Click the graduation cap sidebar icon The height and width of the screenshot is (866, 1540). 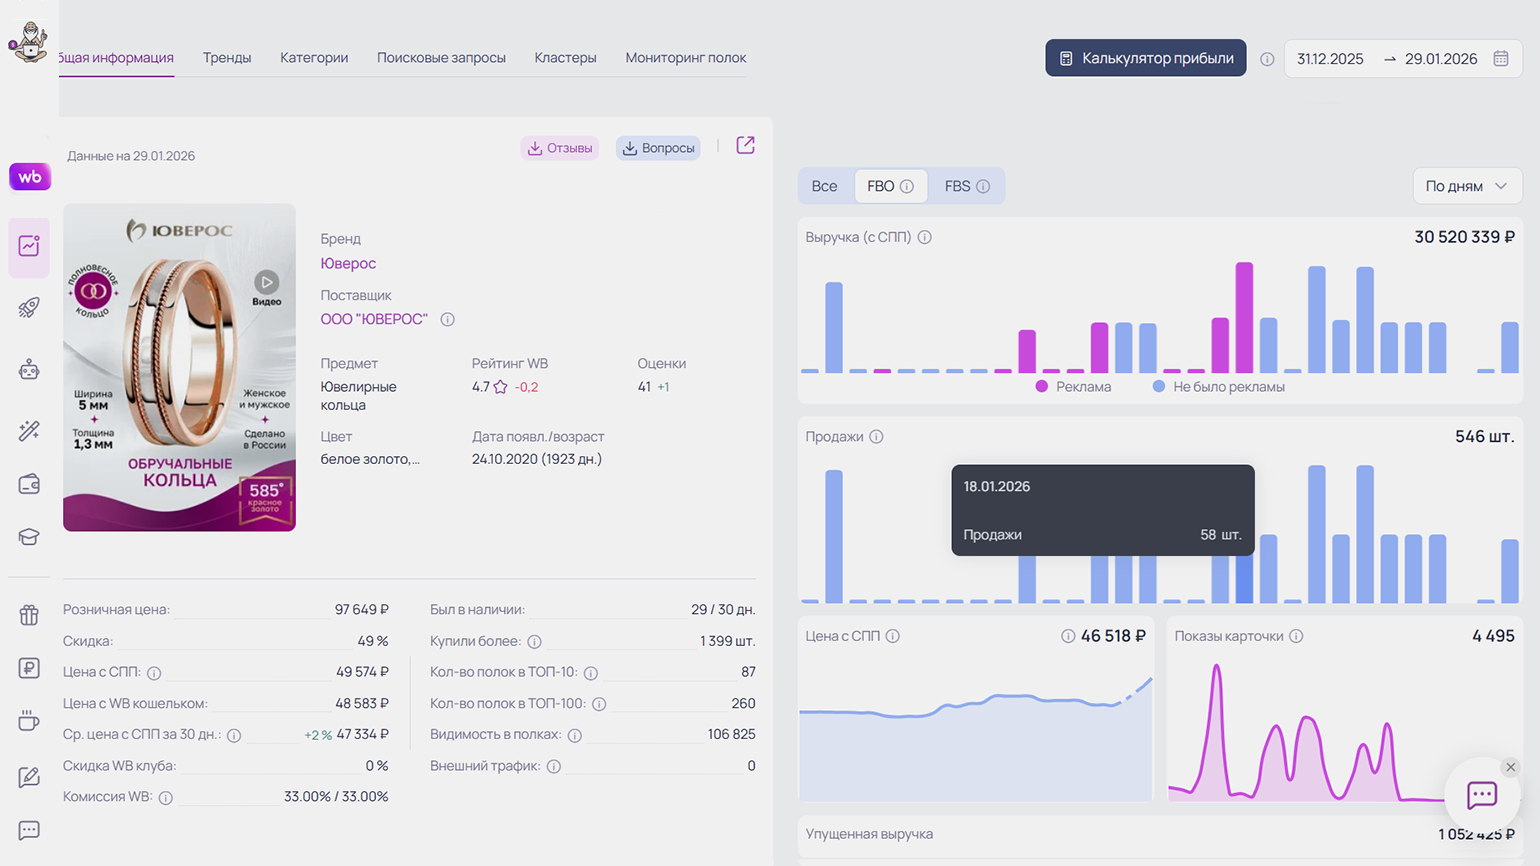click(29, 537)
